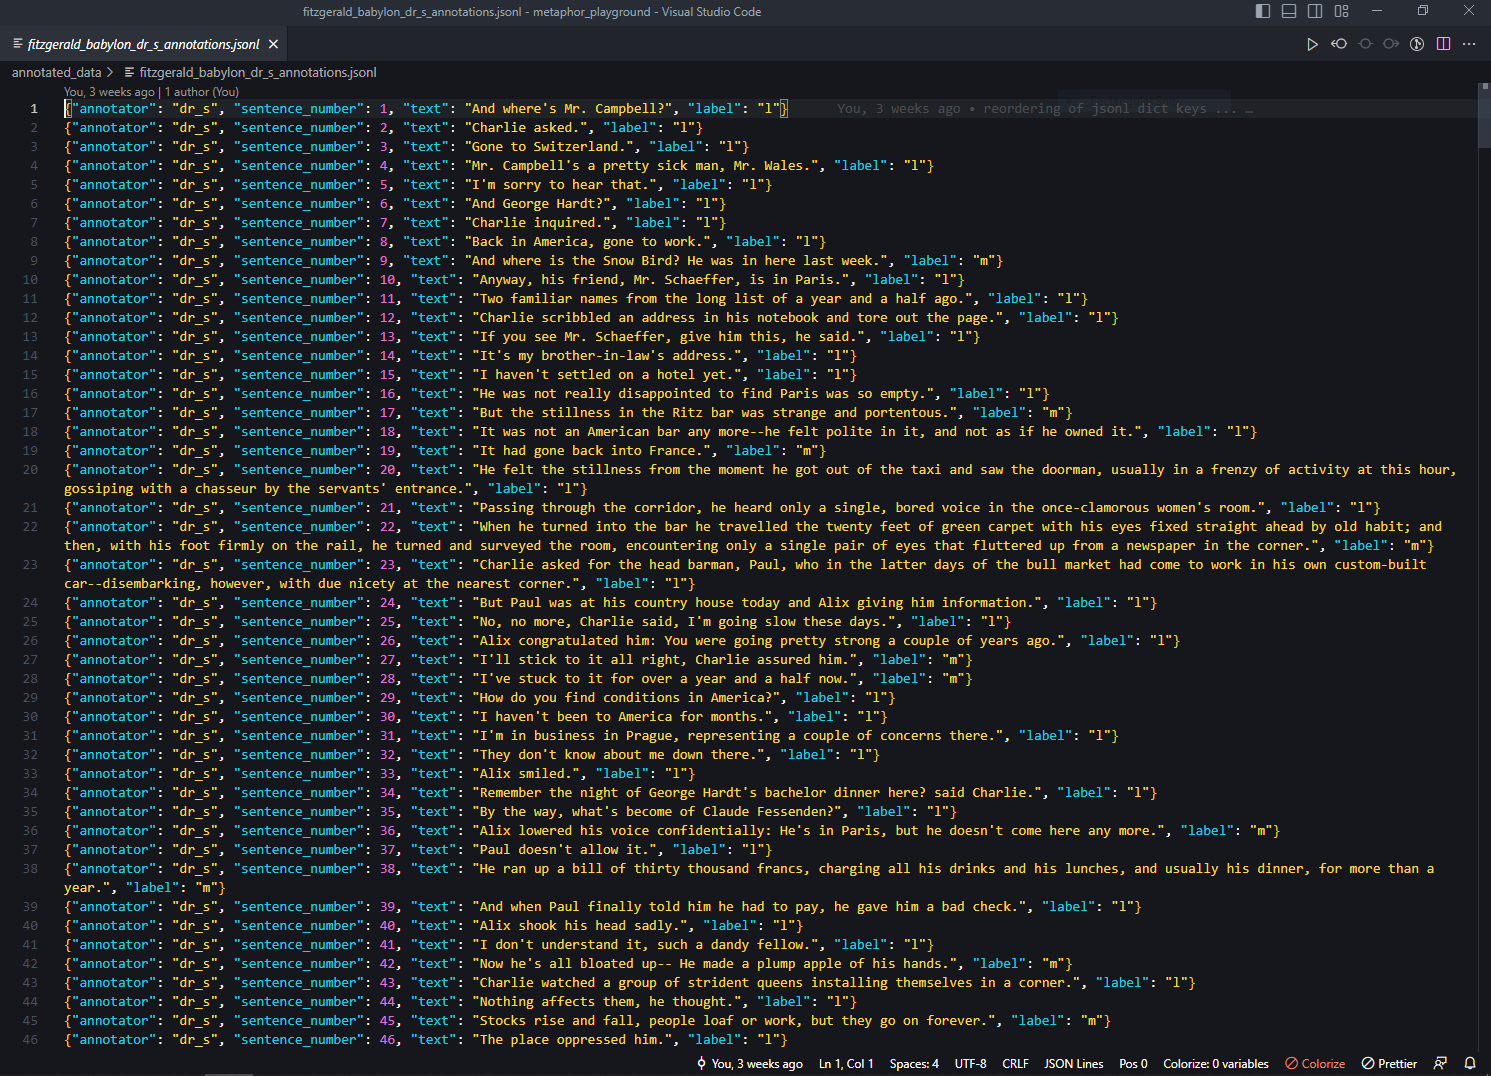Screen dimensions: 1491x1076
Task: Minimize the Visual Studio Code window
Action: point(1377,11)
